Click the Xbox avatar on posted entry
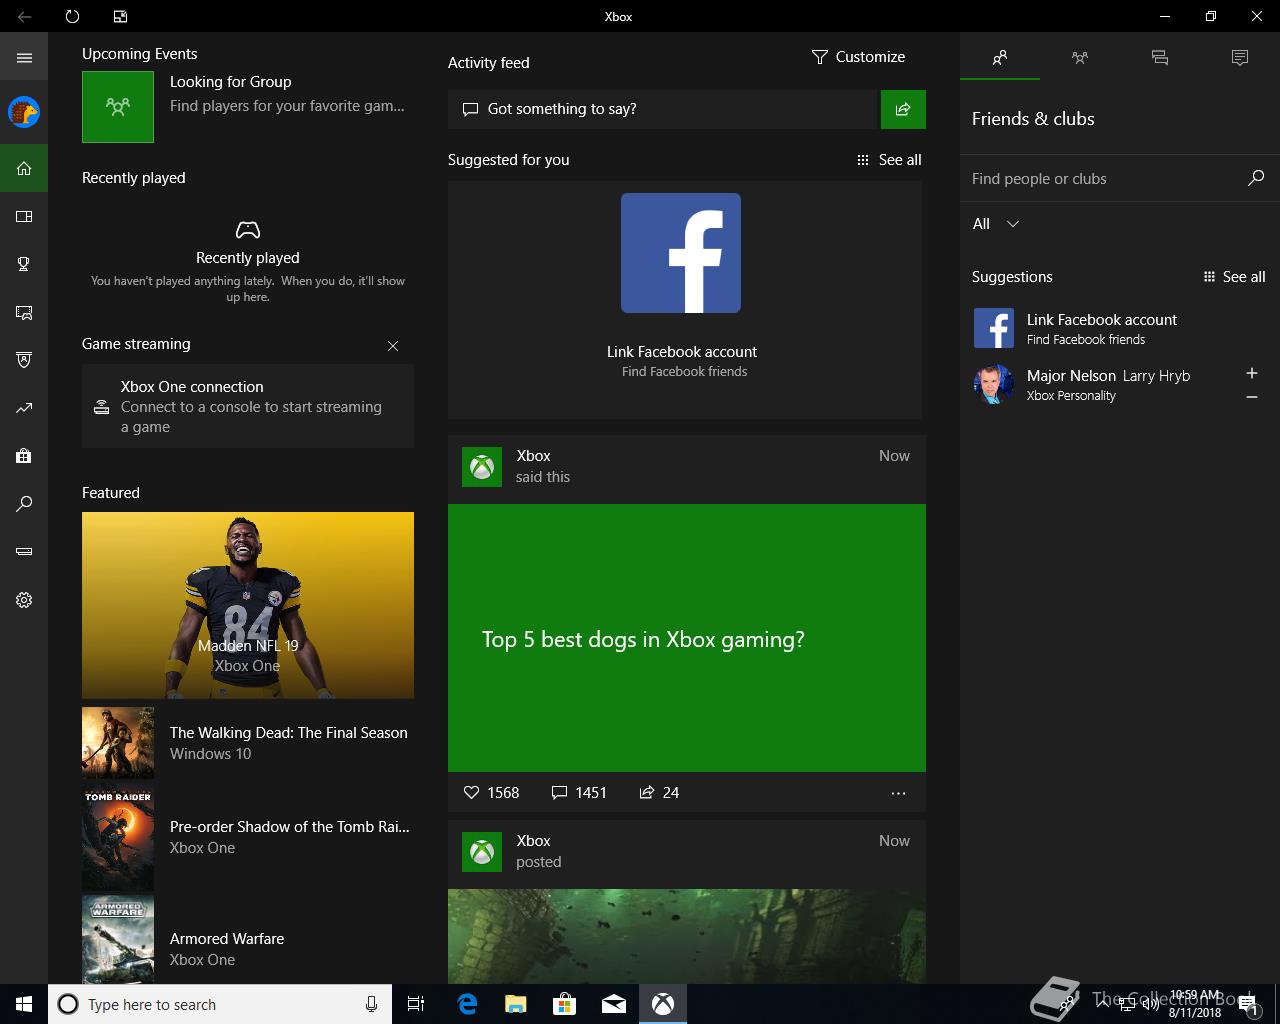This screenshot has width=1280, height=1024. click(x=482, y=852)
